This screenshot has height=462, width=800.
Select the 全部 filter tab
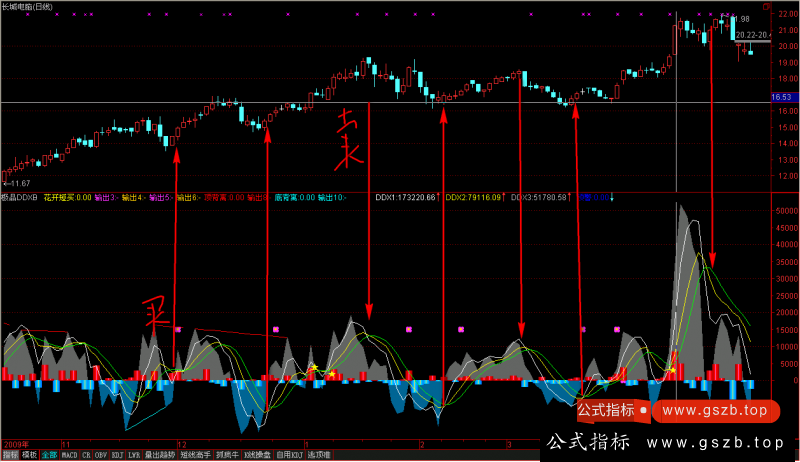[49, 455]
